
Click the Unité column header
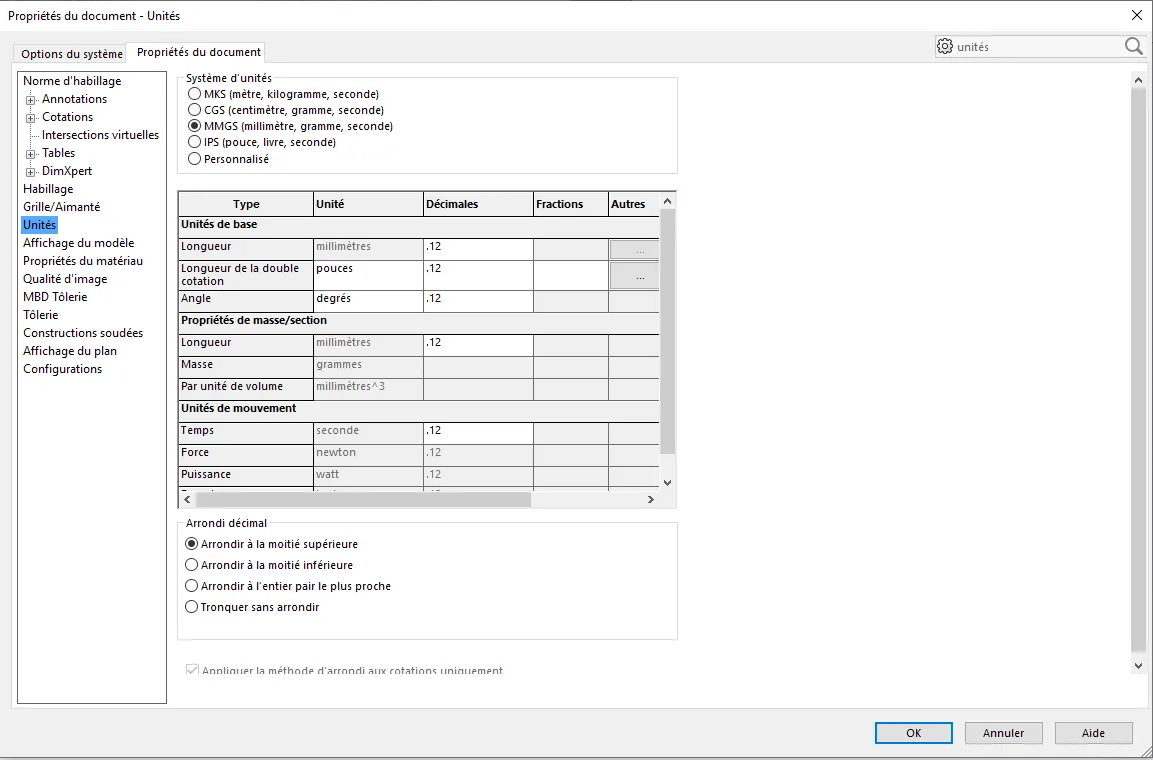[x=368, y=204]
